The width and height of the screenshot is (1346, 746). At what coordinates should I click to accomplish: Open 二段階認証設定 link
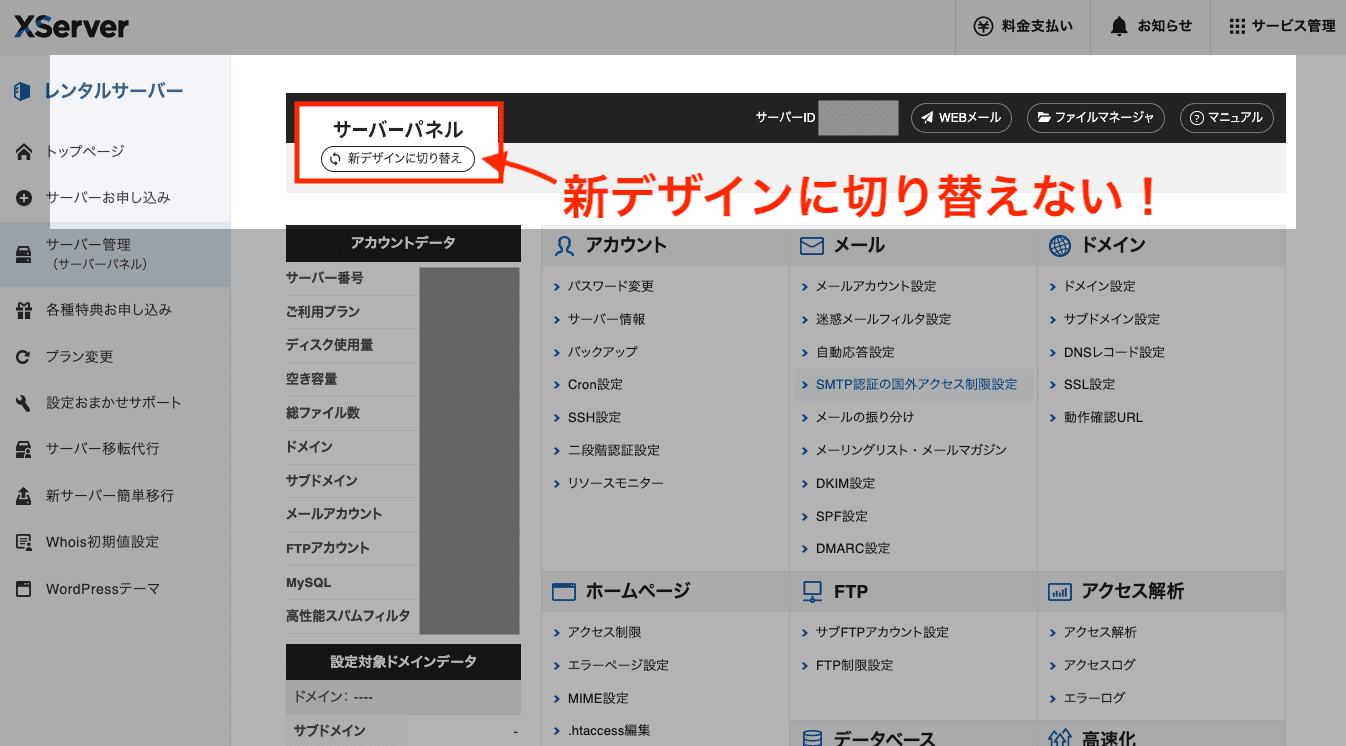(613, 450)
